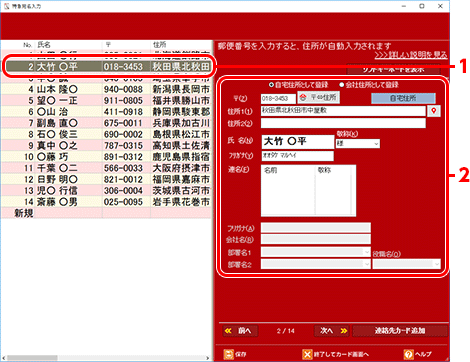Open the 詳しい説明を見る link
470x362 pixels.
tap(411, 55)
